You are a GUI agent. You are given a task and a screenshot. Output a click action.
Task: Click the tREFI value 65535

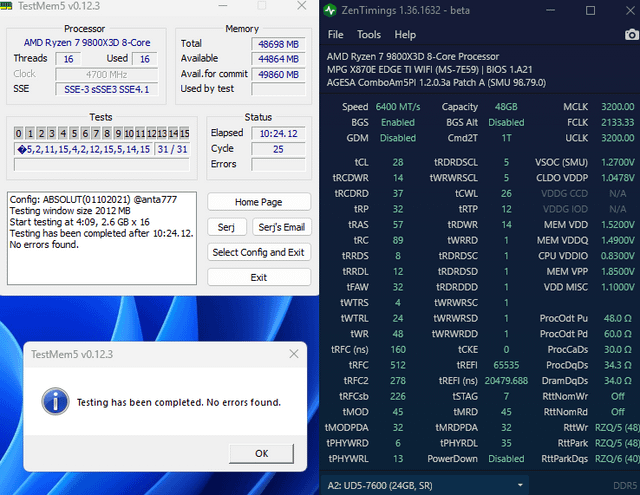pos(506,365)
